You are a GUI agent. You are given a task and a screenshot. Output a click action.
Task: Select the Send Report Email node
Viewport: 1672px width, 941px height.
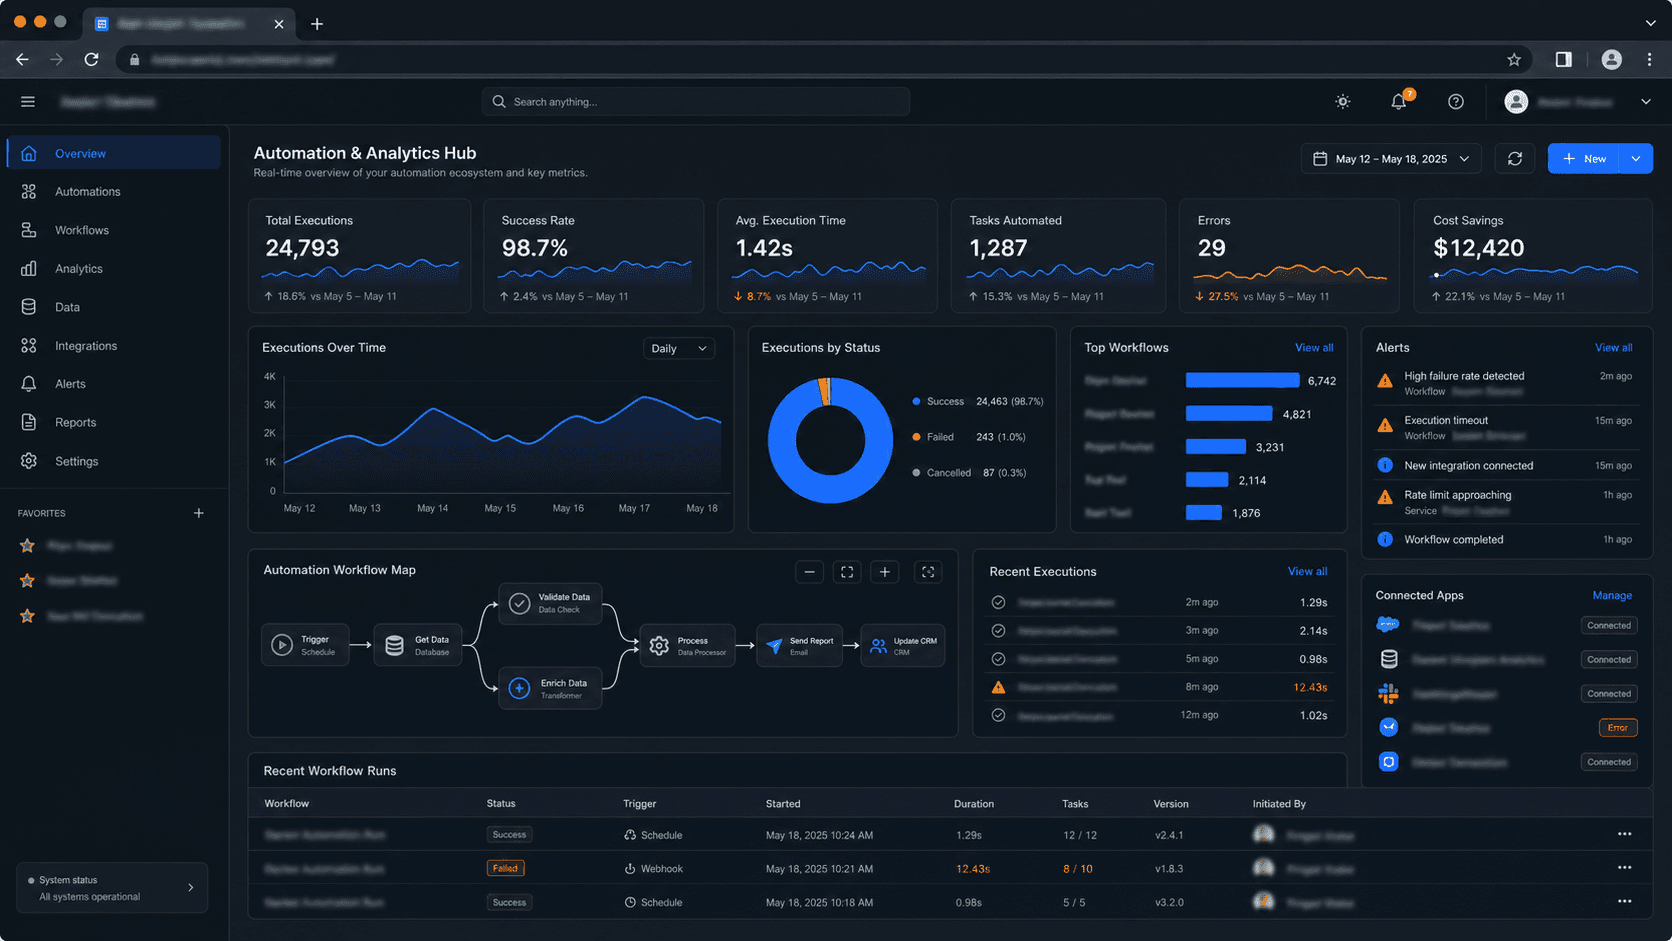pos(799,646)
